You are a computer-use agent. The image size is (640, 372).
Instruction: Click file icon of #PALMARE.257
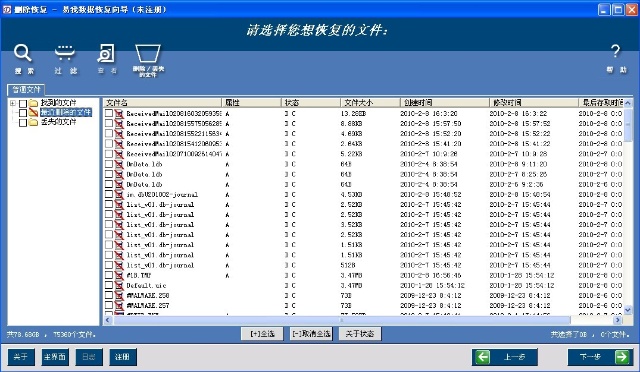pyautogui.click(x=119, y=305)
